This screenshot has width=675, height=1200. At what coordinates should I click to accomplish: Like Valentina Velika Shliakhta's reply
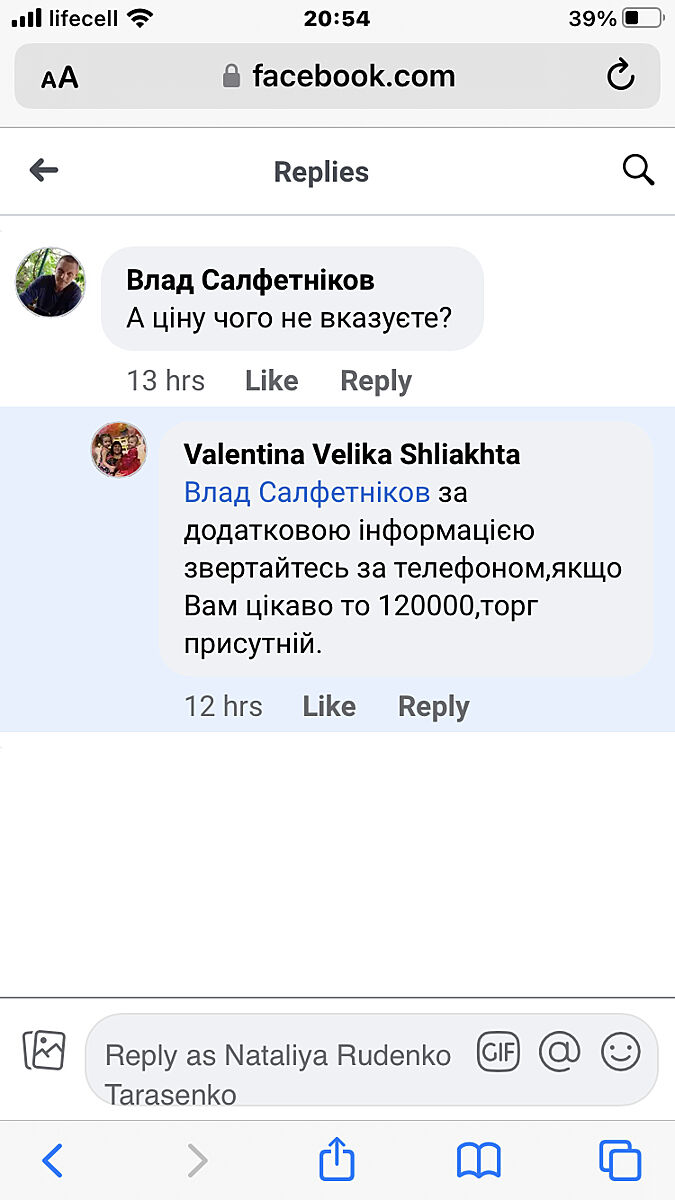coord(329,707)
